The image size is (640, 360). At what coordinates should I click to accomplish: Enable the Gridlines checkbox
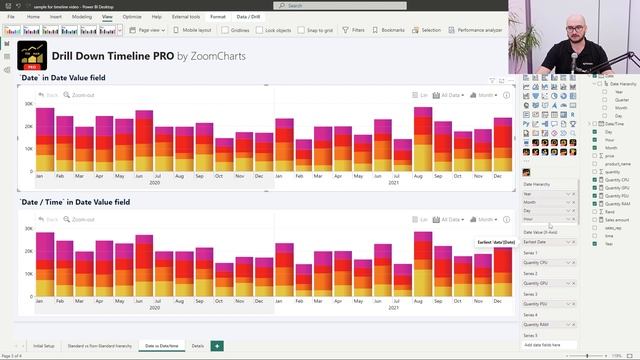[x=225, y=30]
